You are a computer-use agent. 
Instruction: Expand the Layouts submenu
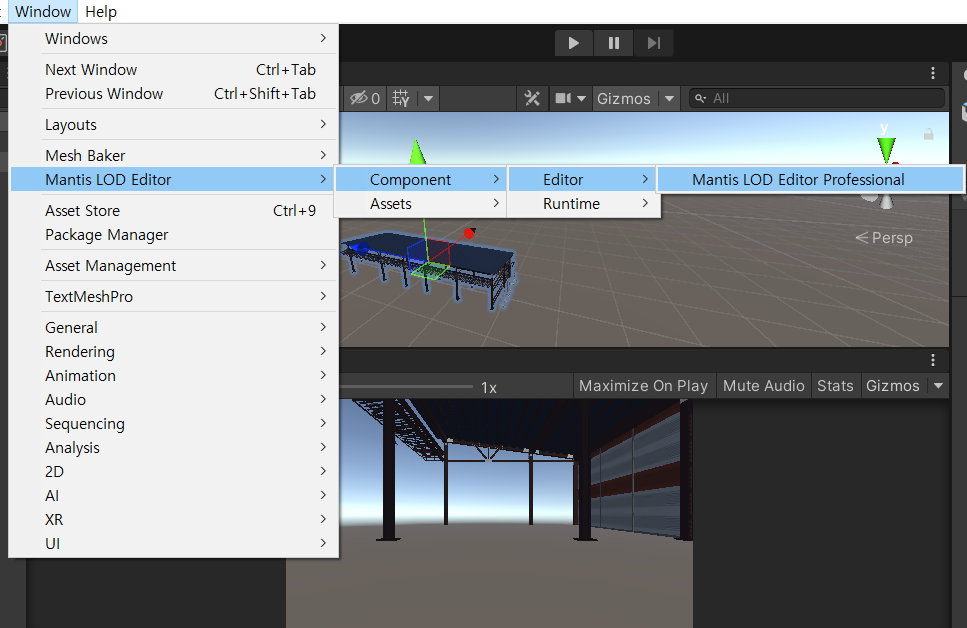[x=173, y=125]
